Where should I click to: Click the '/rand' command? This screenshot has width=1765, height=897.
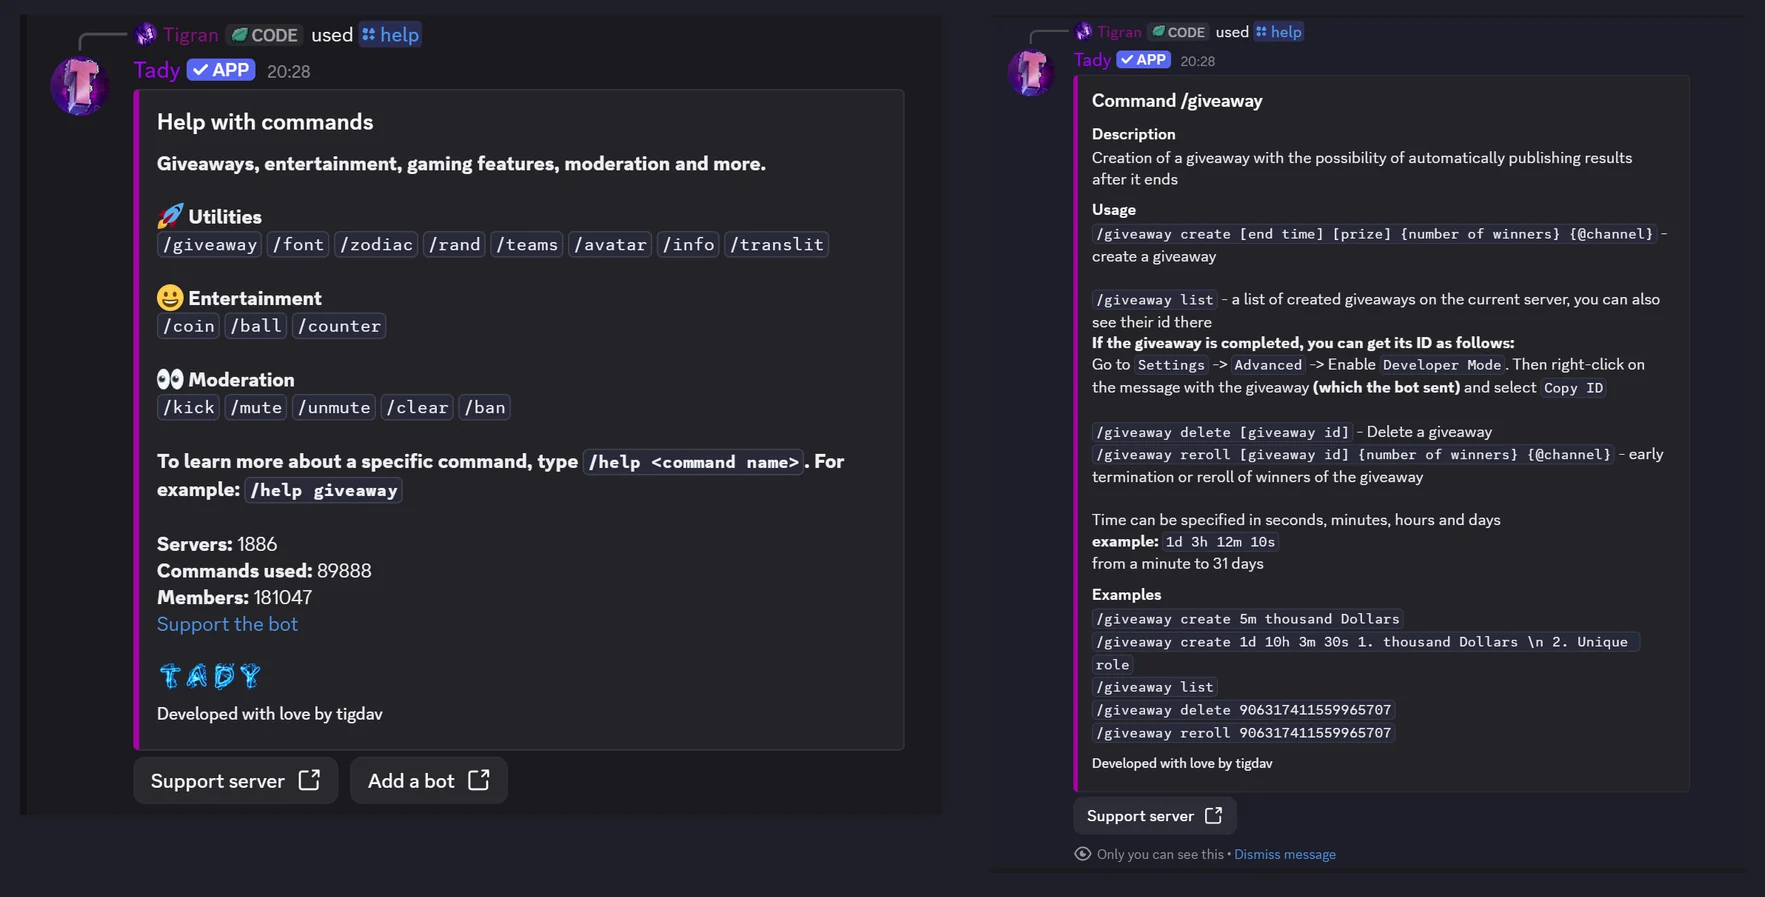pos(454,244)
